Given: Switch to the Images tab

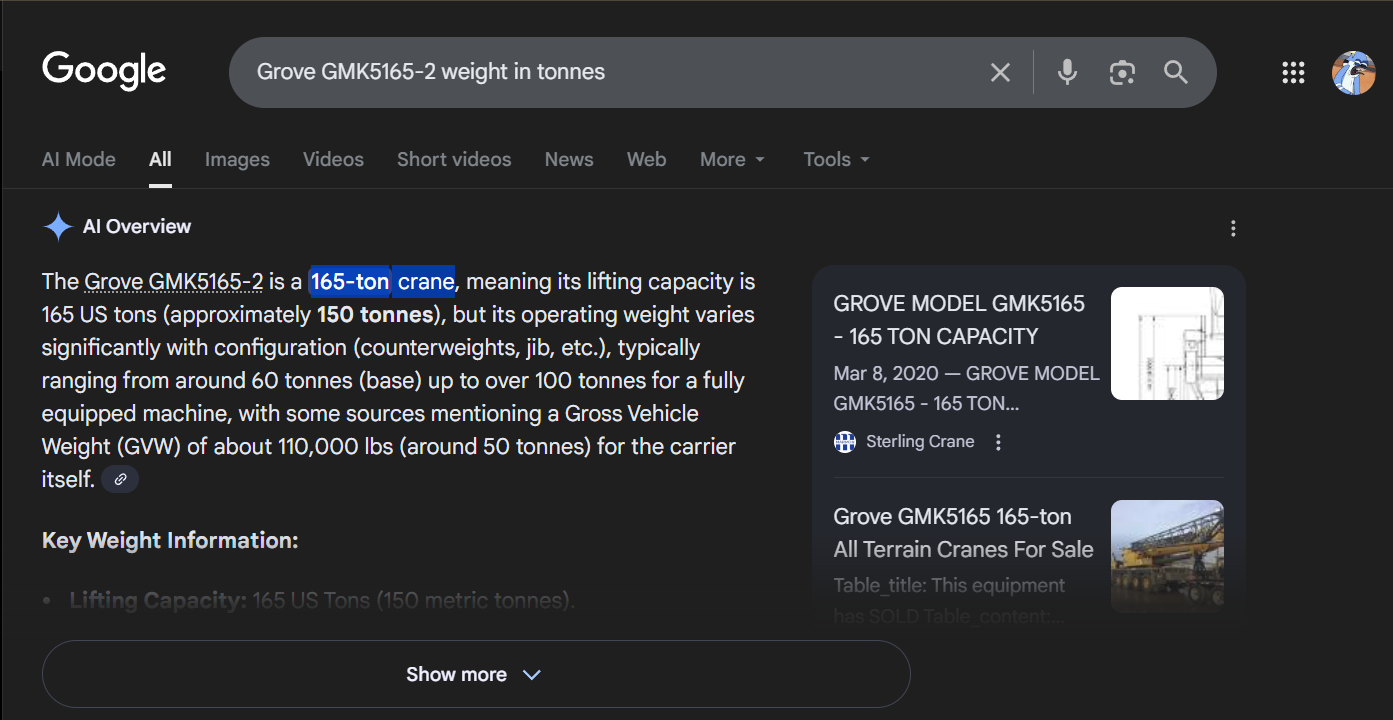Looking at the screenshot, I should pyautogui.click(x=237, y=159).
